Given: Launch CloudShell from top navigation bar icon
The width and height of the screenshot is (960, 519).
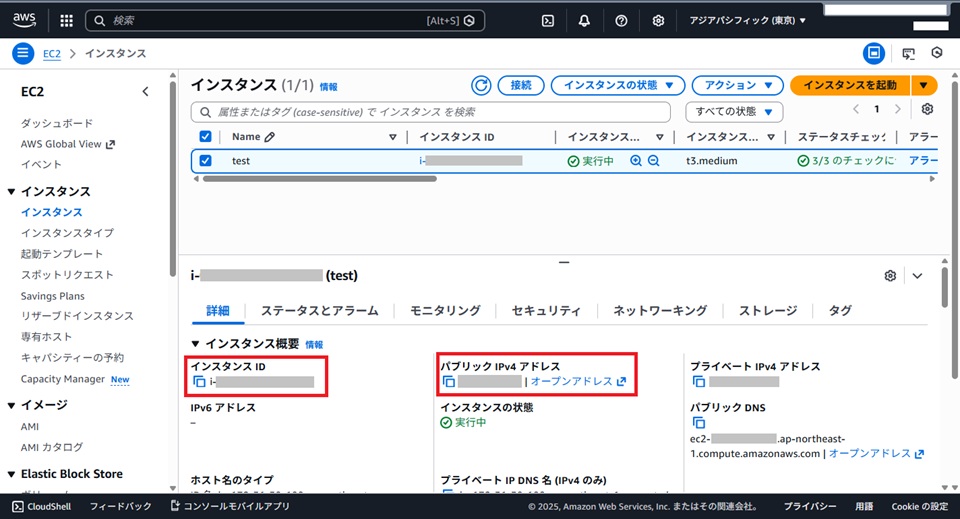Looking at the screenshot, I should coord(548,20).
